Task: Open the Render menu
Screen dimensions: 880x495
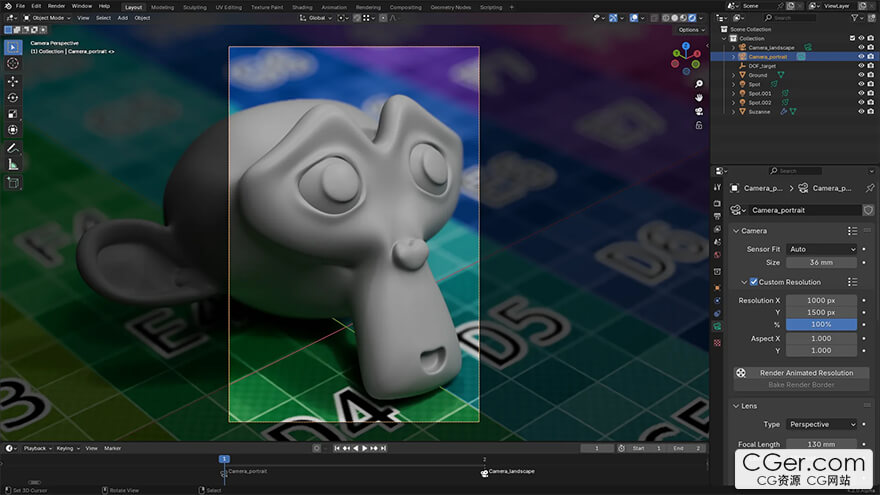Action: (56, 6)
